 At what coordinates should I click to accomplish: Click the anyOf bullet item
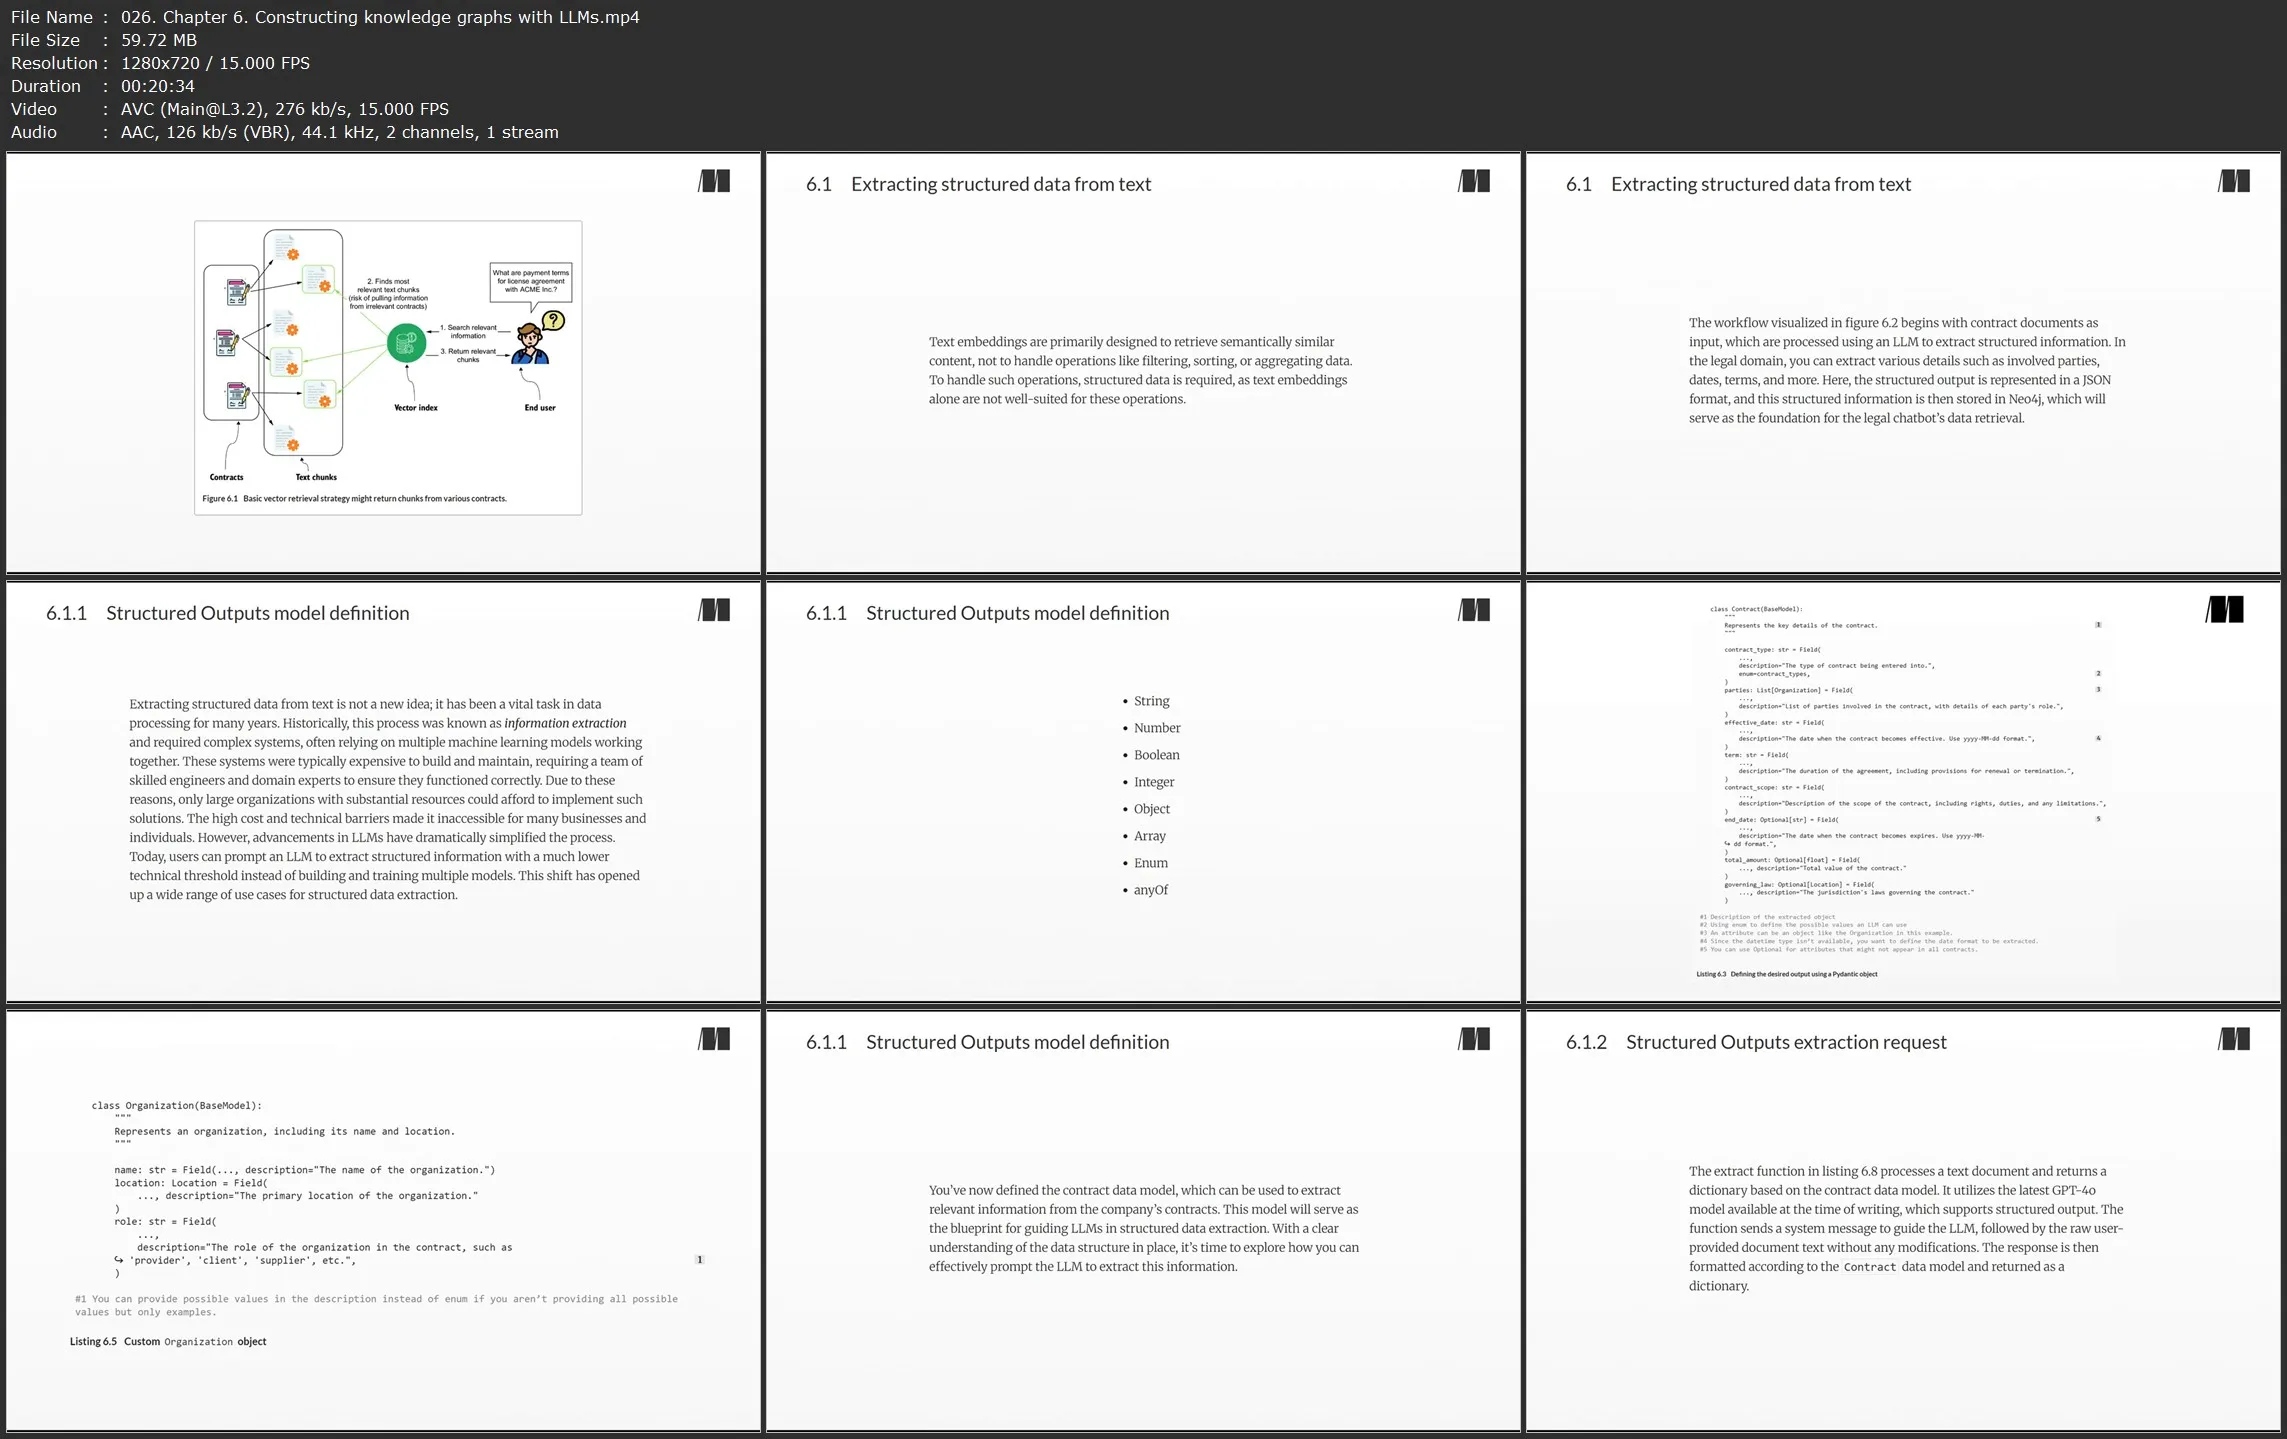1150,890
